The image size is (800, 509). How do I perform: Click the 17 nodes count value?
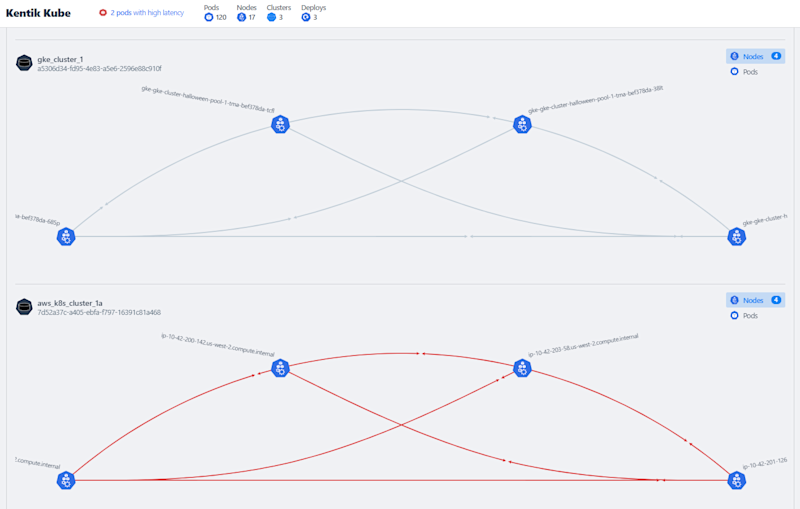pos(252,17)
